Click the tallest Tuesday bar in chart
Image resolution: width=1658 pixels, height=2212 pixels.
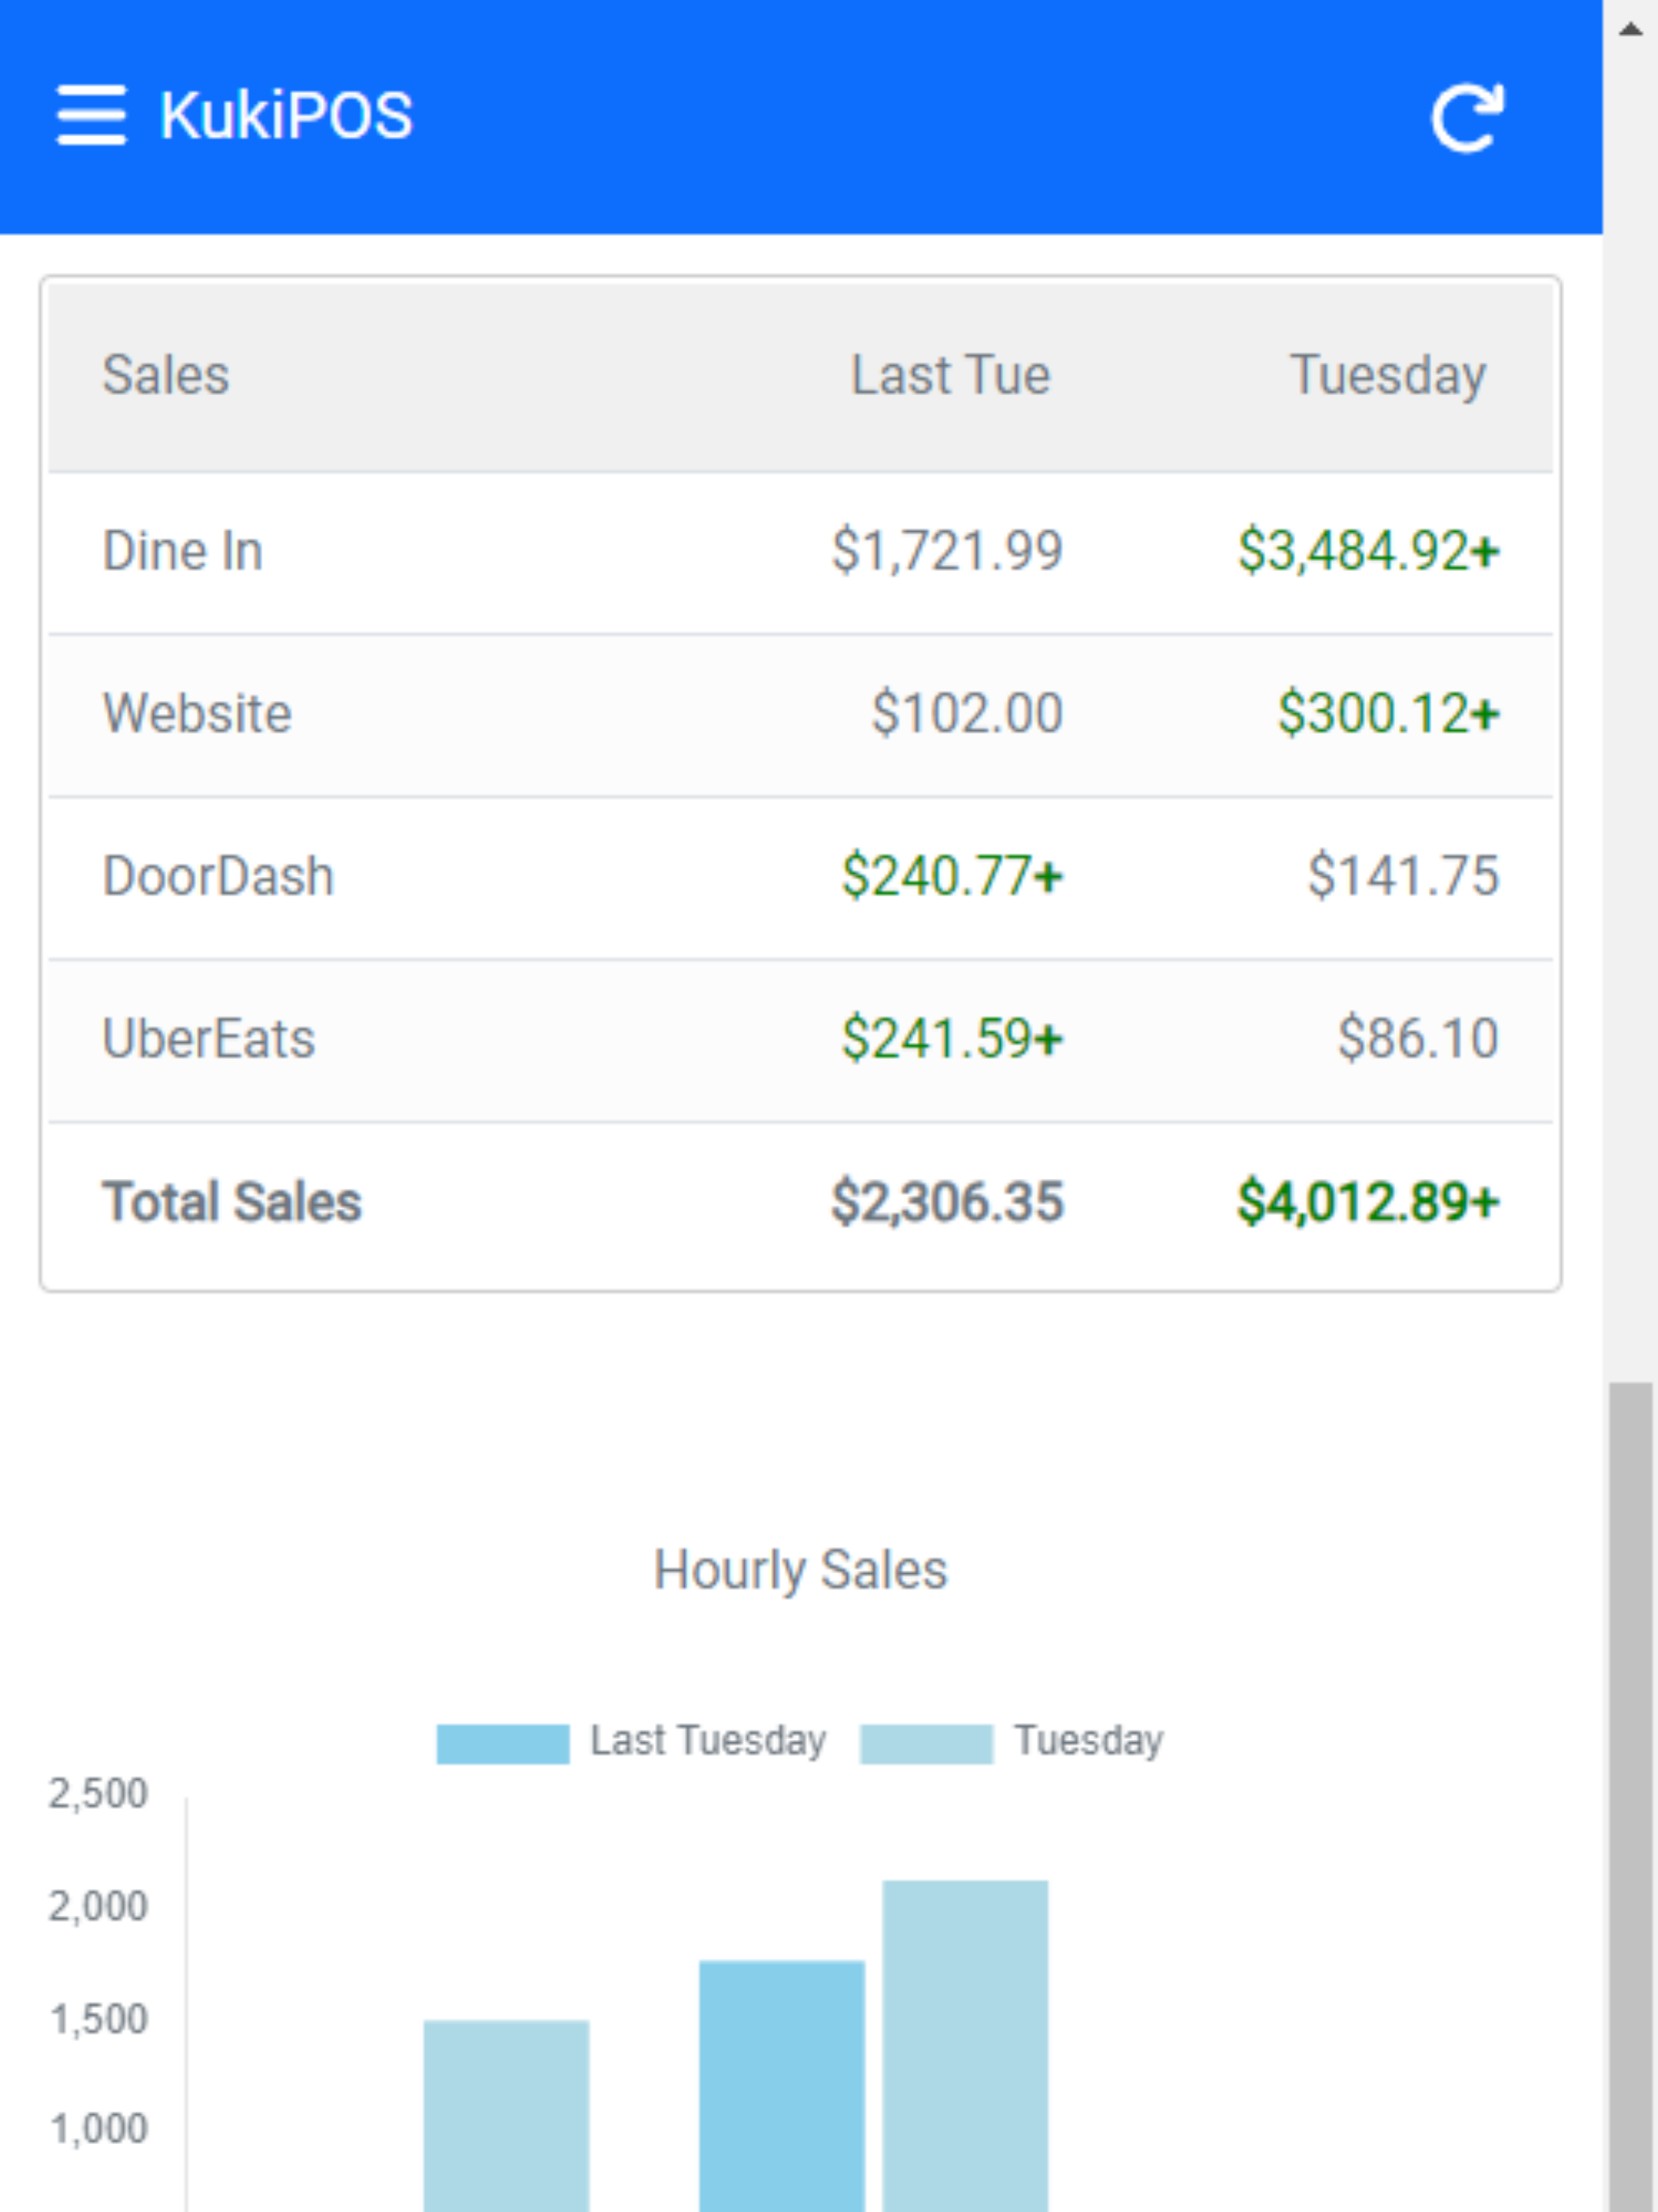pos(965,2046)
